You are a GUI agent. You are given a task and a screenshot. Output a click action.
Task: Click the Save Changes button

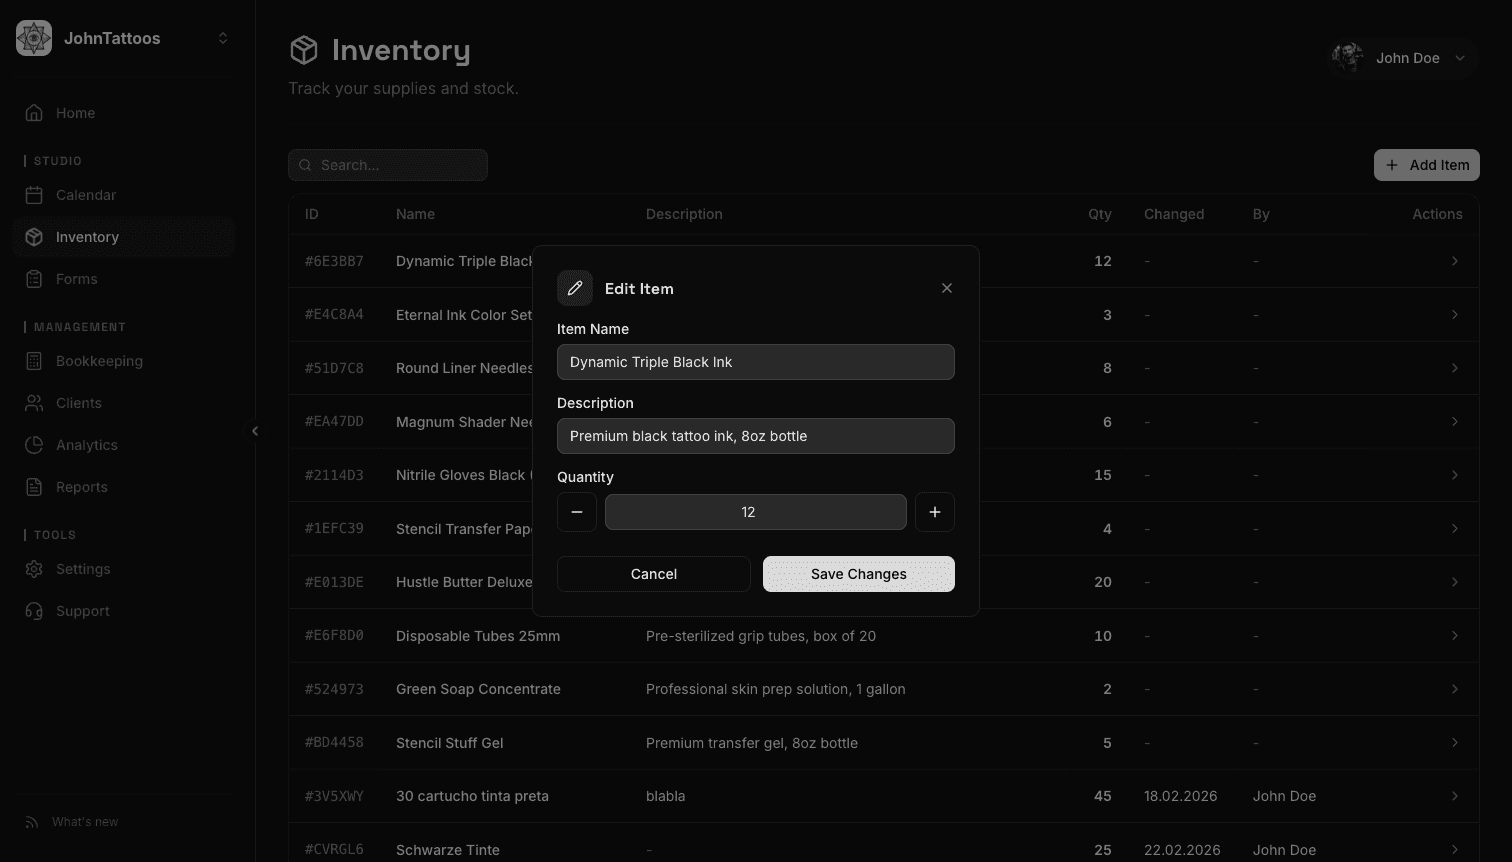[858, 573]
